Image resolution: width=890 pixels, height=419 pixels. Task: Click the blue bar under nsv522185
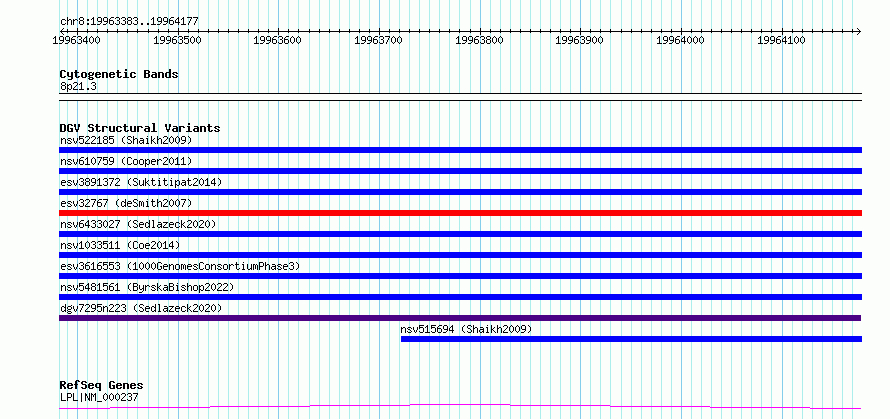(460, 150)
